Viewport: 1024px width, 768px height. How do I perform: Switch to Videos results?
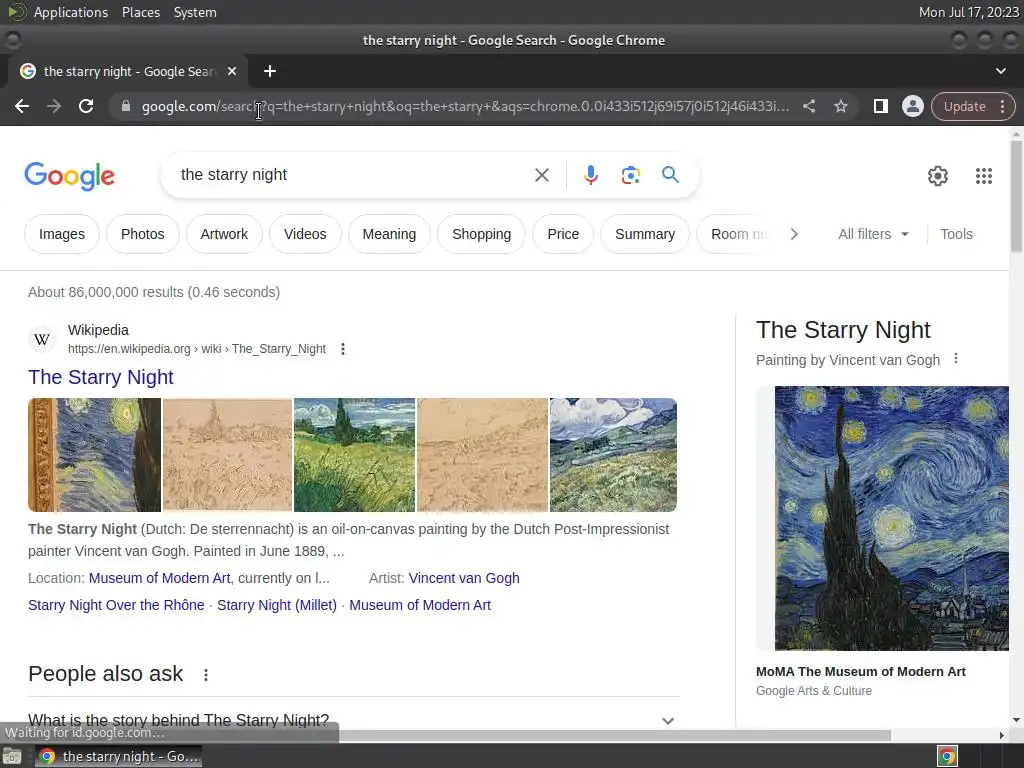(x=305, y=234)
